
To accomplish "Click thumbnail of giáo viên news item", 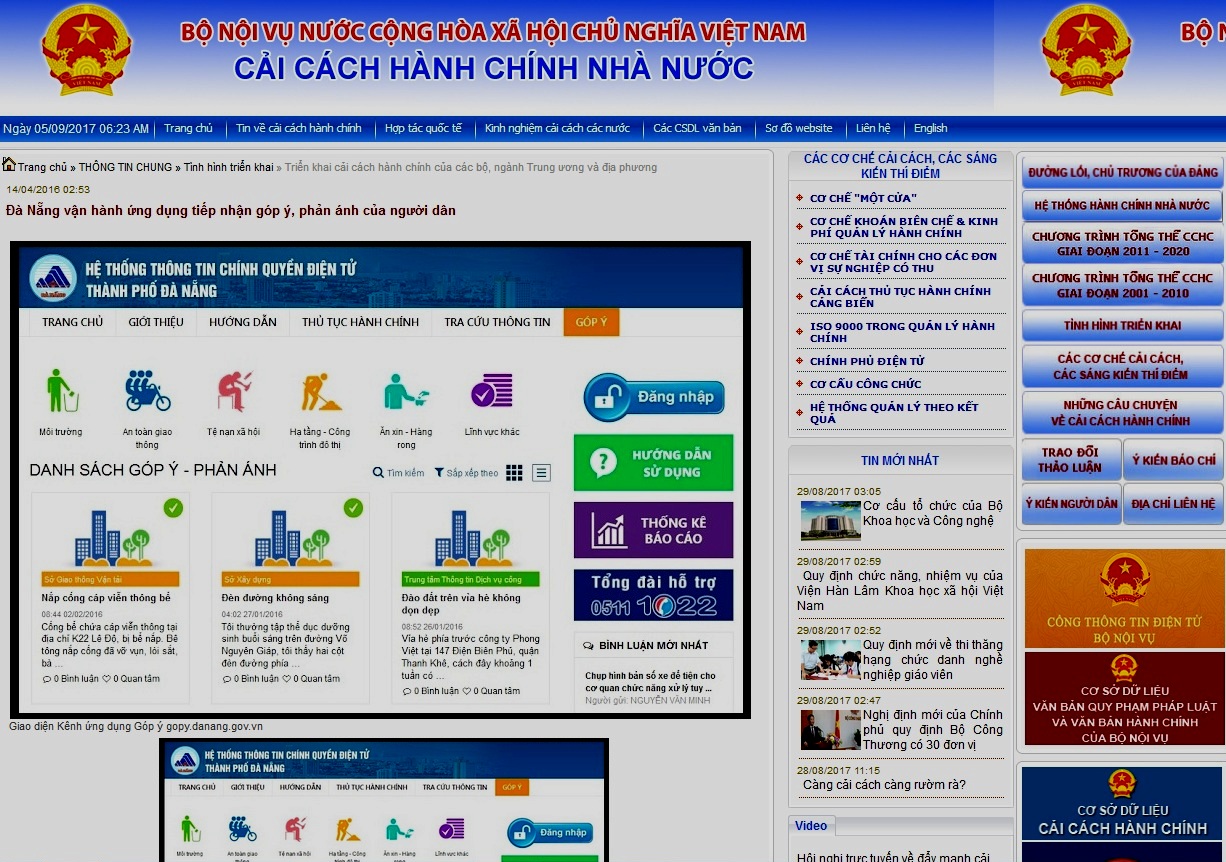I will pos(830,660).
